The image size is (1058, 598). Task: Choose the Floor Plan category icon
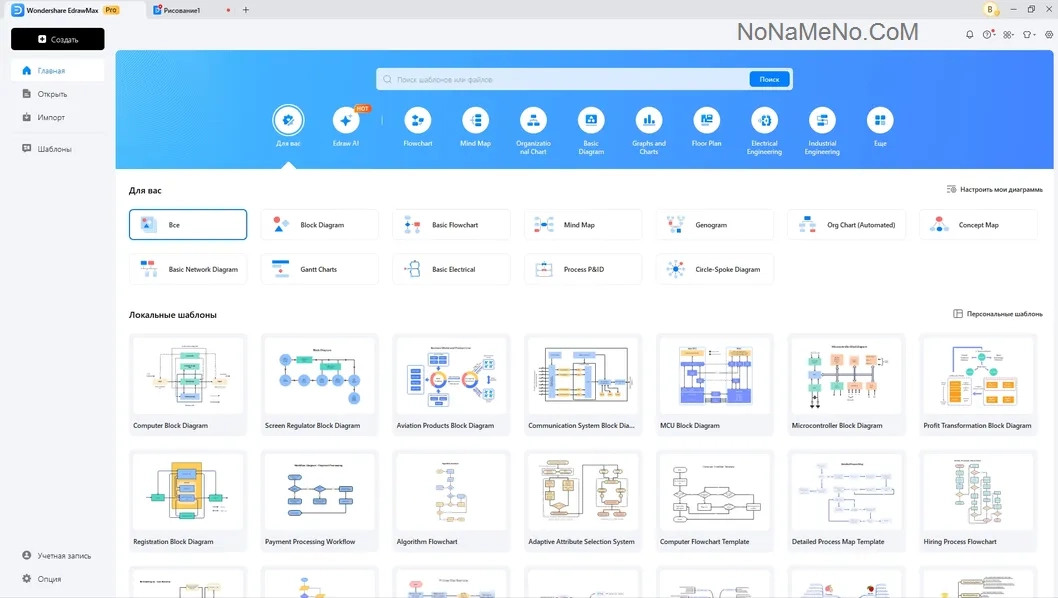pos(706,121)
